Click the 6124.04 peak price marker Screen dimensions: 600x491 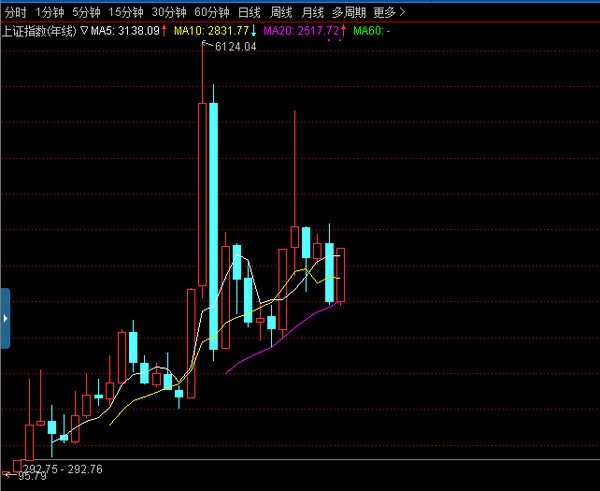236,46
